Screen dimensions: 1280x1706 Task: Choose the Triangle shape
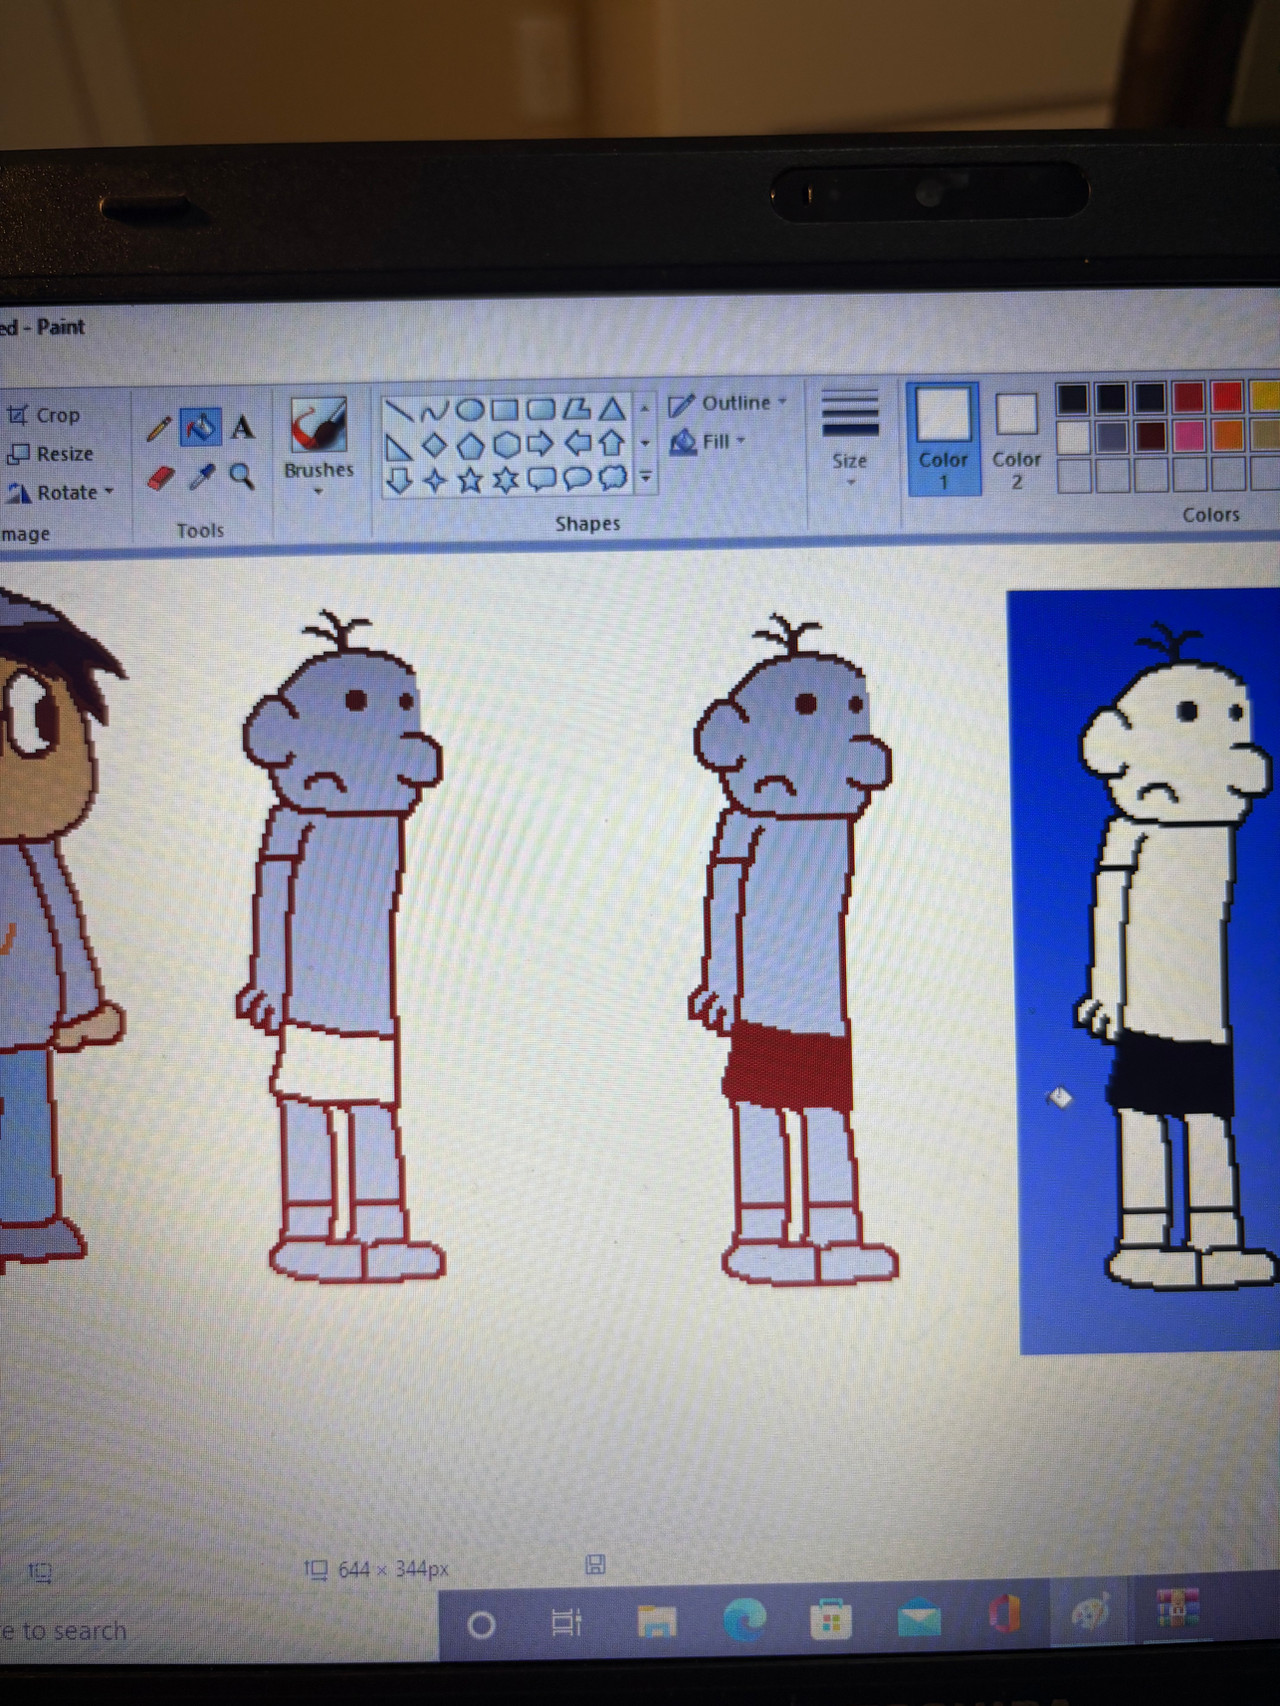pos(612,408)
